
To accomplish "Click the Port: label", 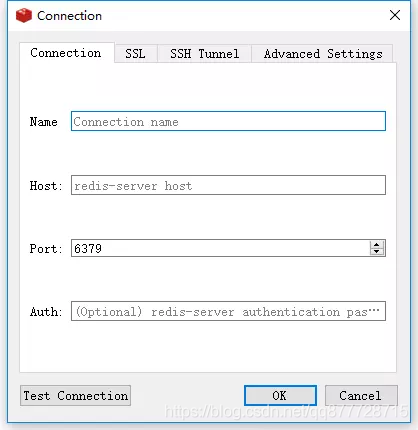I will pyautogui.click(x=46, y=249).
